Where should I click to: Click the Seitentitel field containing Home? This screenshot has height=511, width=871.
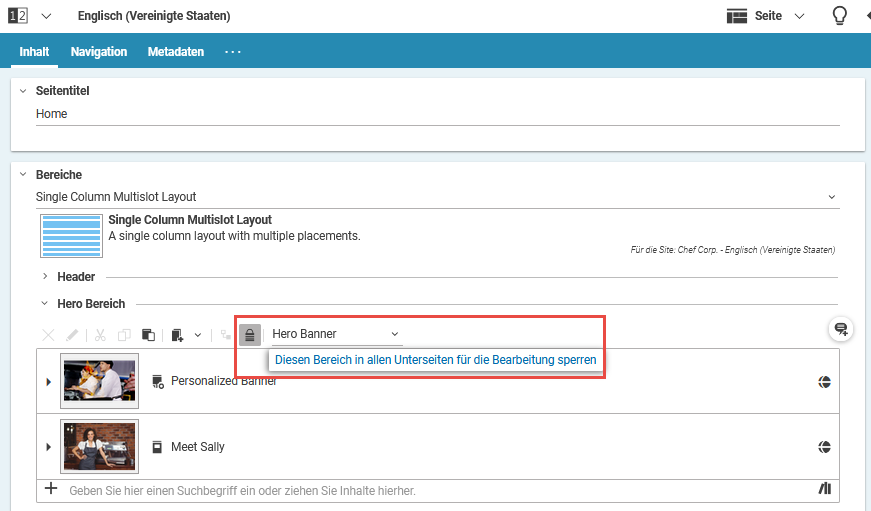(x=436, y=114)
